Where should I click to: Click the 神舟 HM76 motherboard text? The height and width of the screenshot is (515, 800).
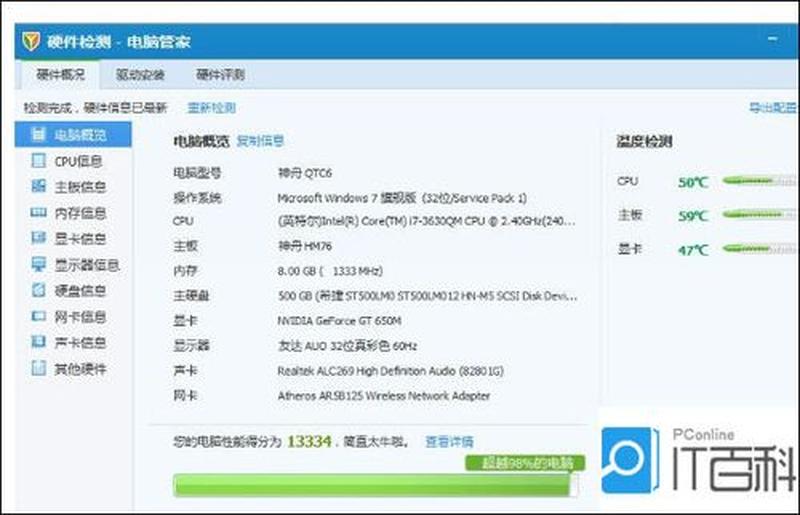point(305,247)
